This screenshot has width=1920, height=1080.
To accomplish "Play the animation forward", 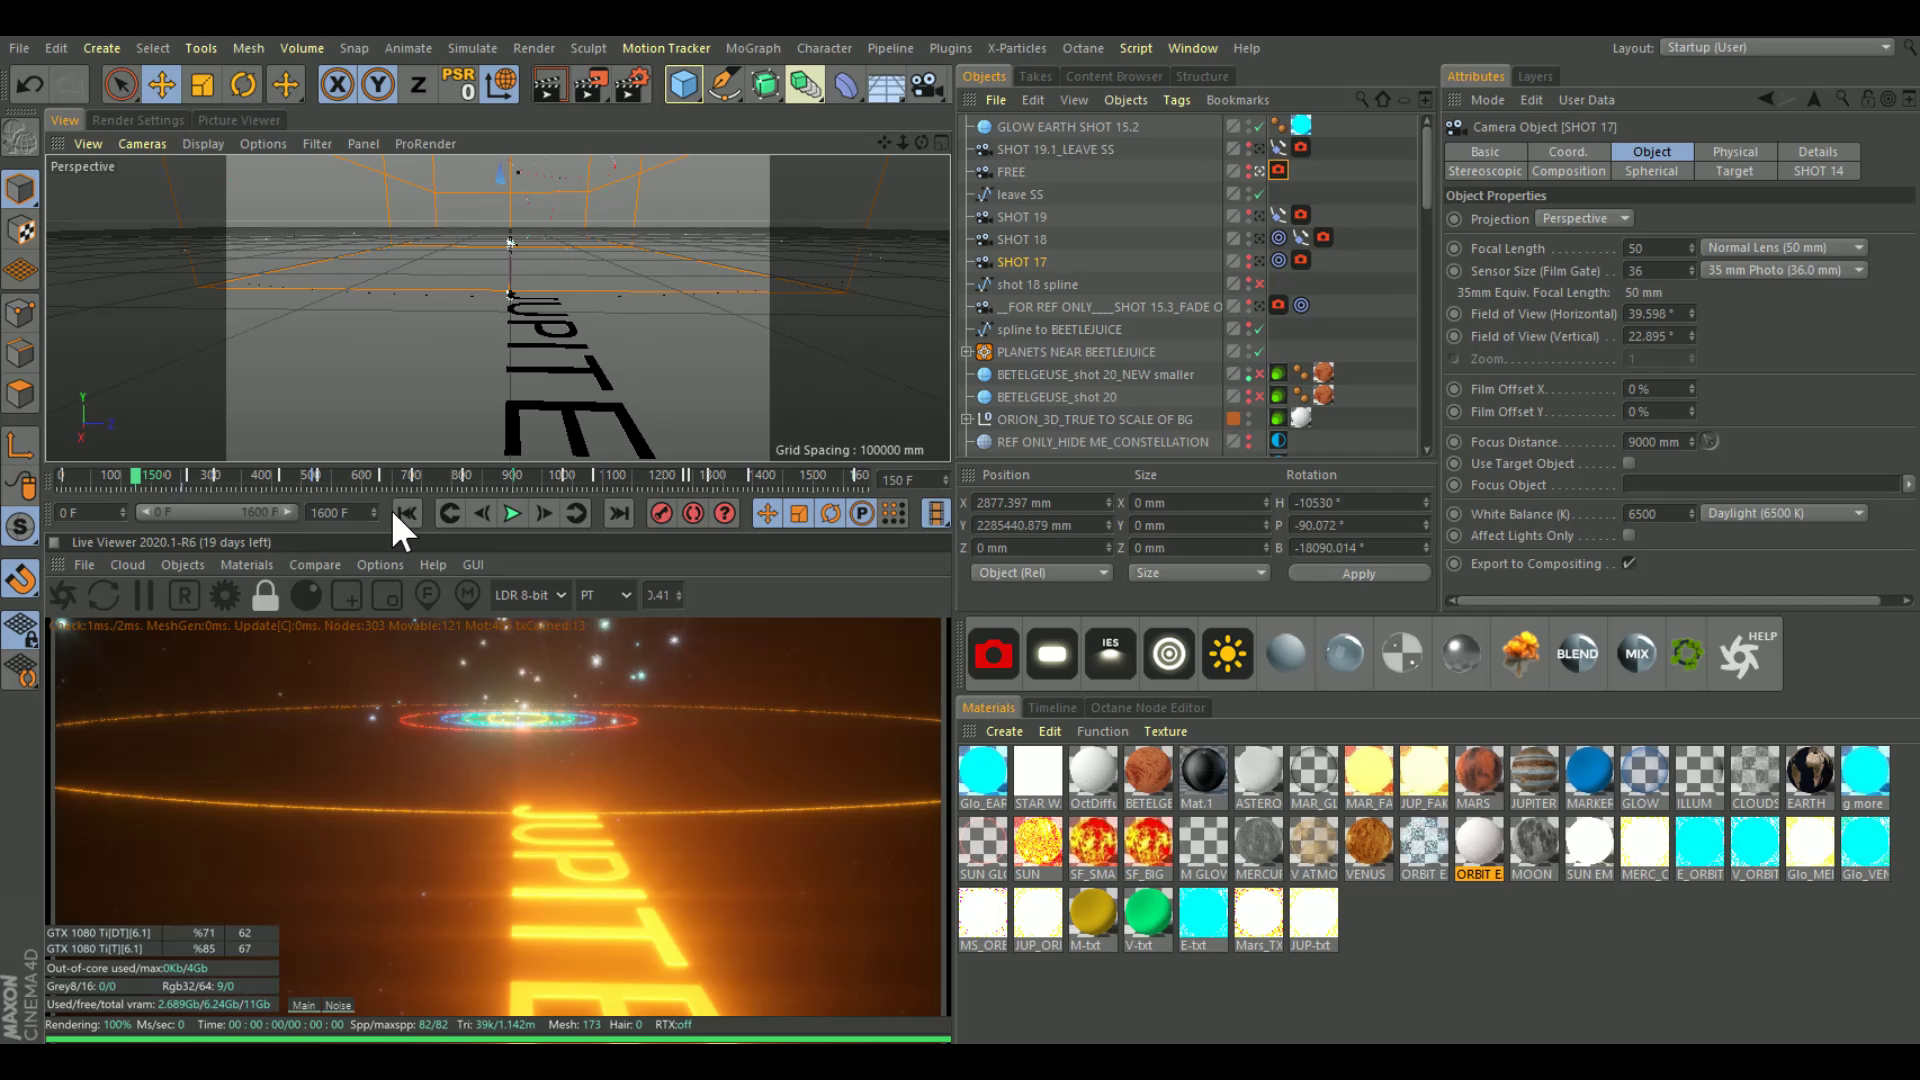I will tap(512, 514).
